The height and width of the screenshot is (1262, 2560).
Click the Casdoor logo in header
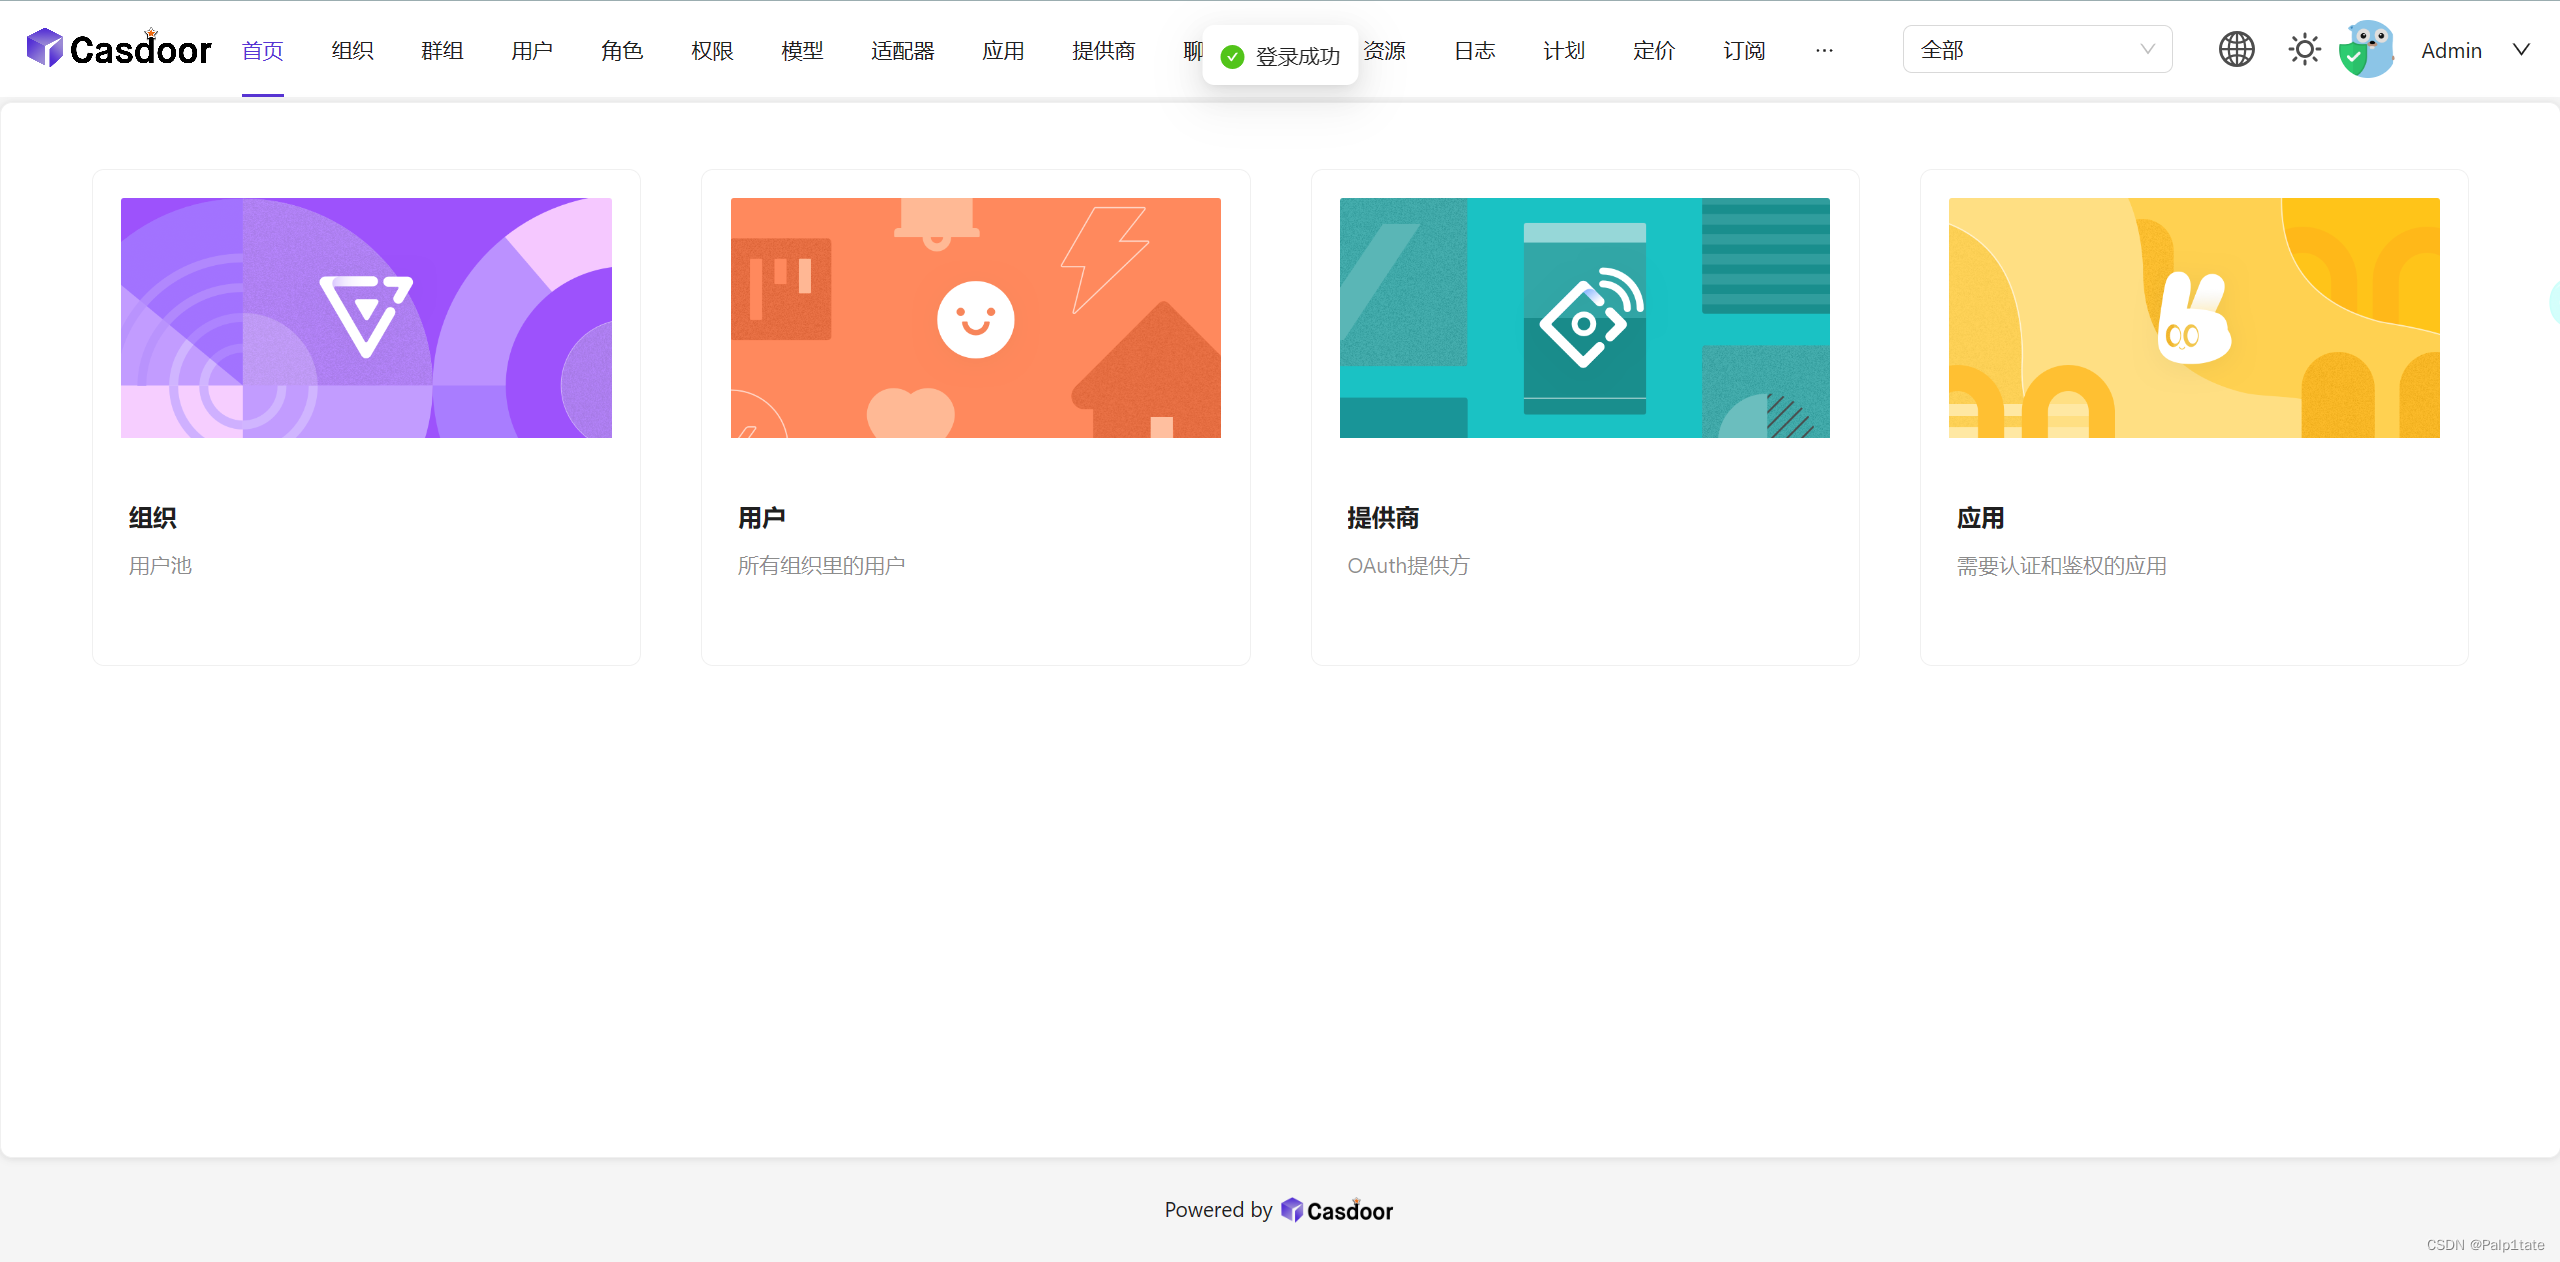(x=119, y=48)
